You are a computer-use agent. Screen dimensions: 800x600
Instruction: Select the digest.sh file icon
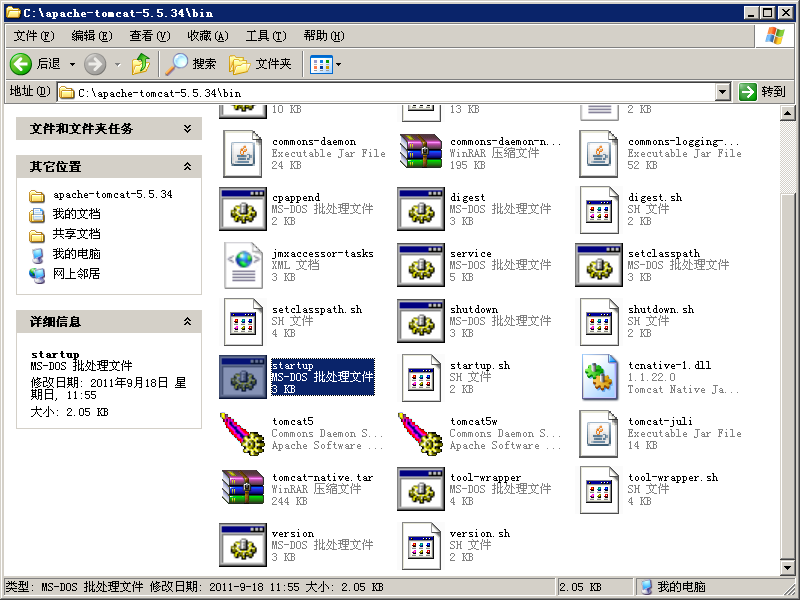(599, 210)
